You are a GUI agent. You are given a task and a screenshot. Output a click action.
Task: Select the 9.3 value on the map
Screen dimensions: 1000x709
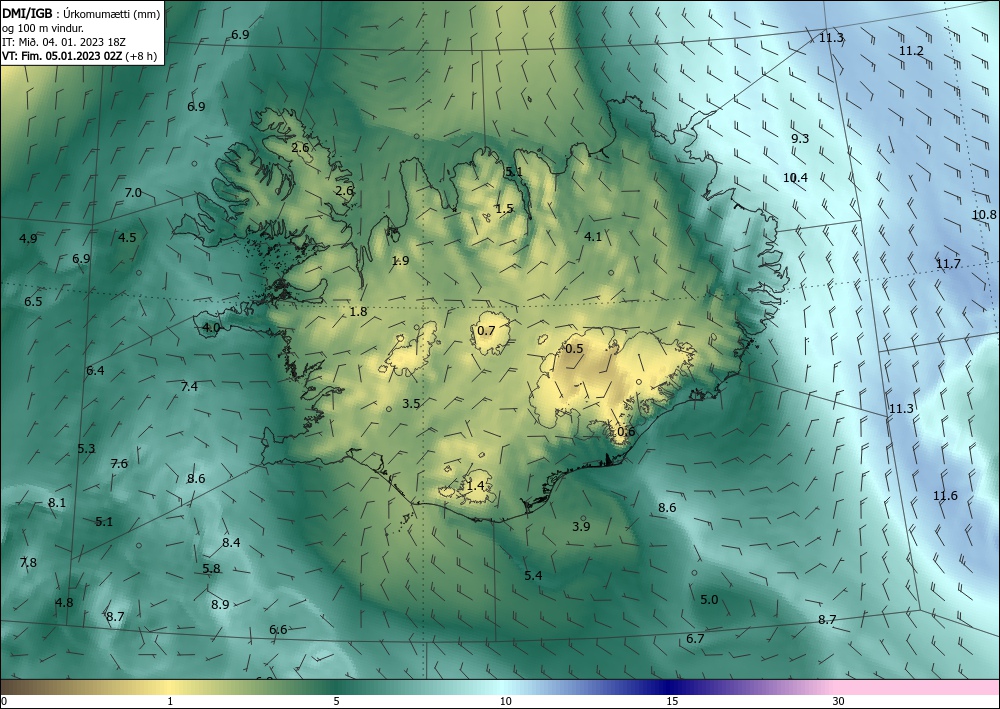tap(800, 138)
